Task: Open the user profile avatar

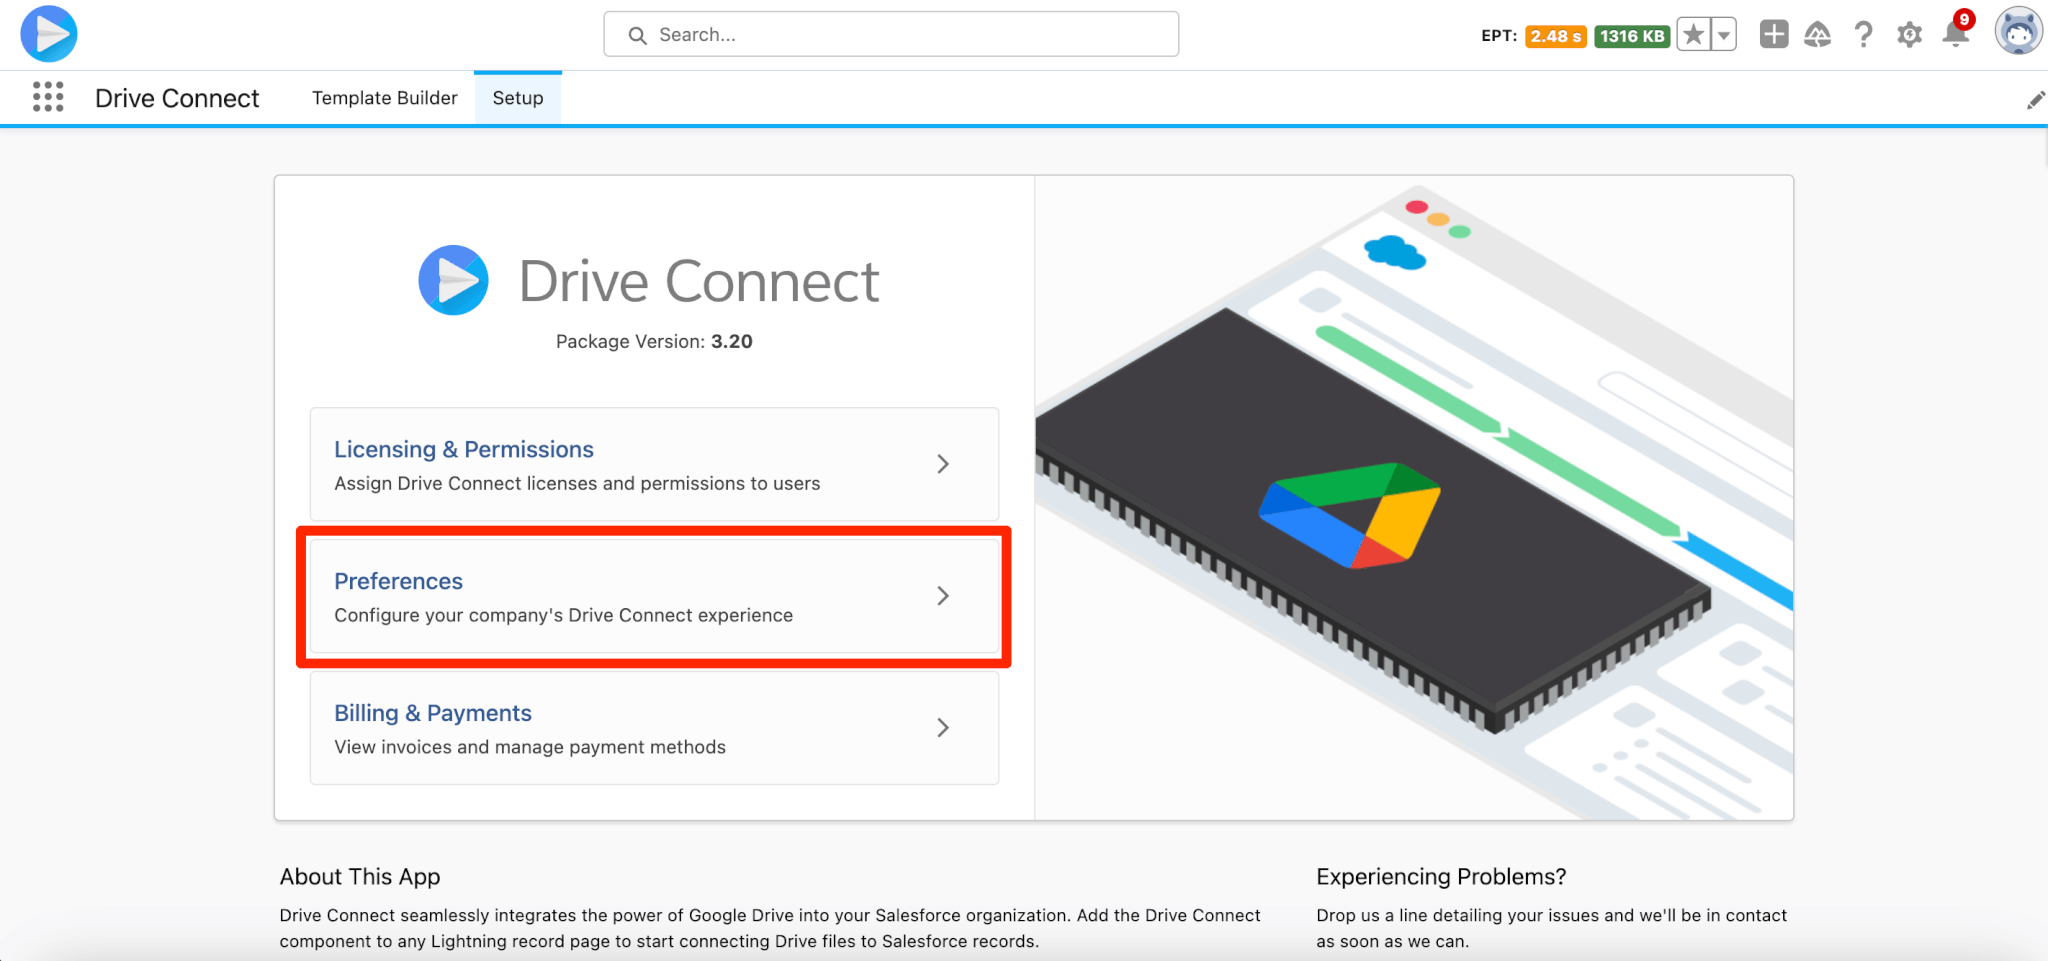Action: [x=2018, y=33]
